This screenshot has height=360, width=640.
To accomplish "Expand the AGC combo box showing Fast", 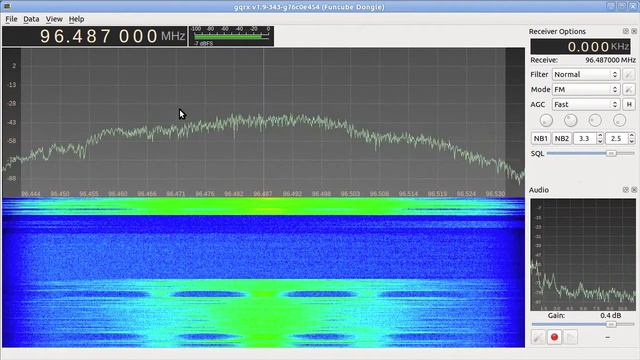I will pos(586,104).
